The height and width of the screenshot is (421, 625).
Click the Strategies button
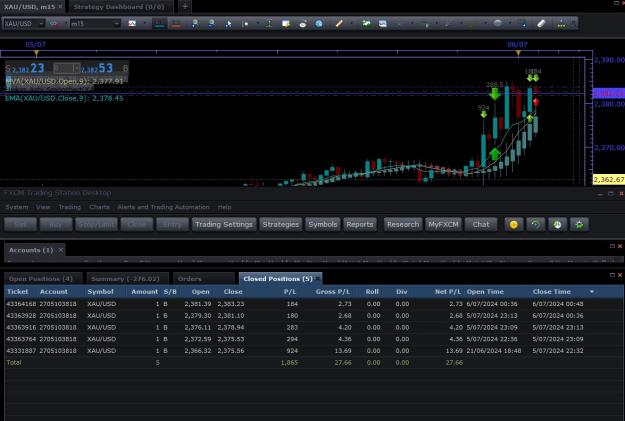point(281,224)
